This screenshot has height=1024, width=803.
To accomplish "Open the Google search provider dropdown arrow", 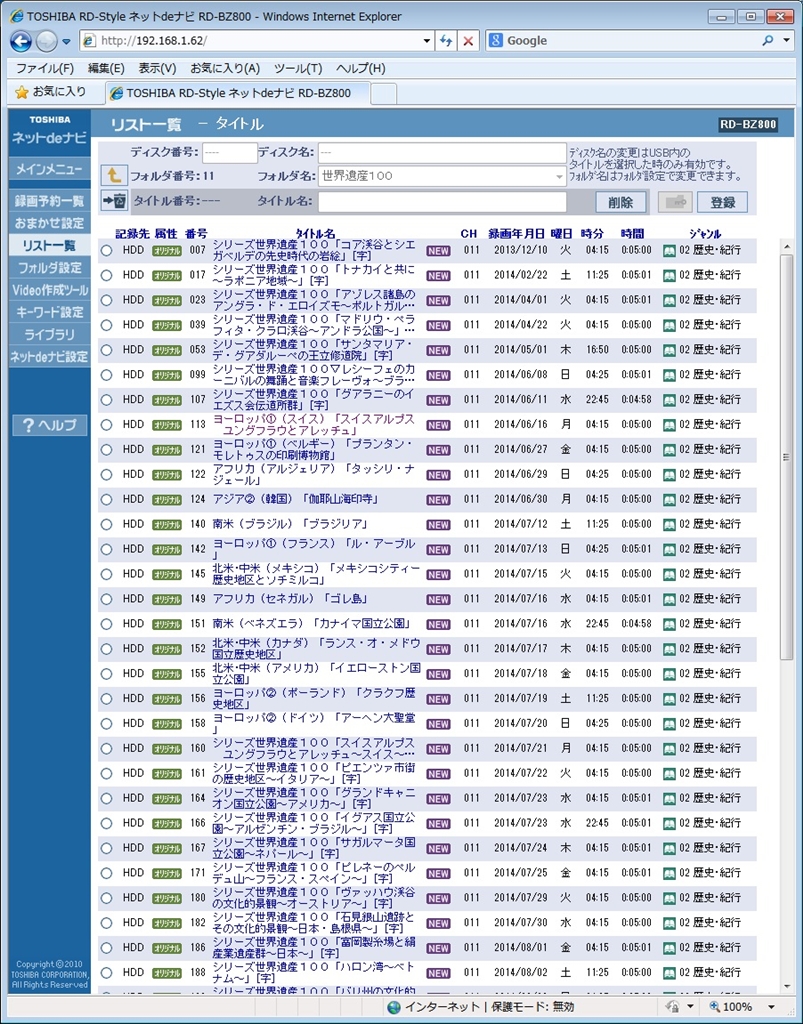I will 786,40.
